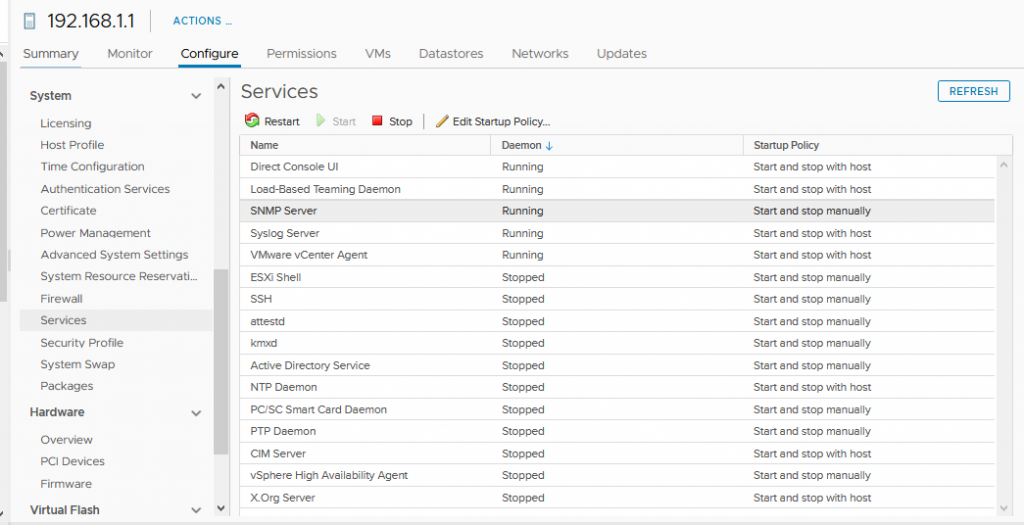Sort by Daemon column arrow

click(549, 146)
